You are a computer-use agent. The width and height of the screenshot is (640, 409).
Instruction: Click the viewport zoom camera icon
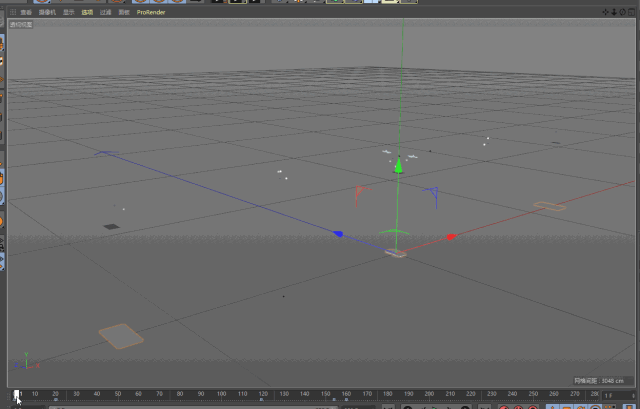coord(614,12)
